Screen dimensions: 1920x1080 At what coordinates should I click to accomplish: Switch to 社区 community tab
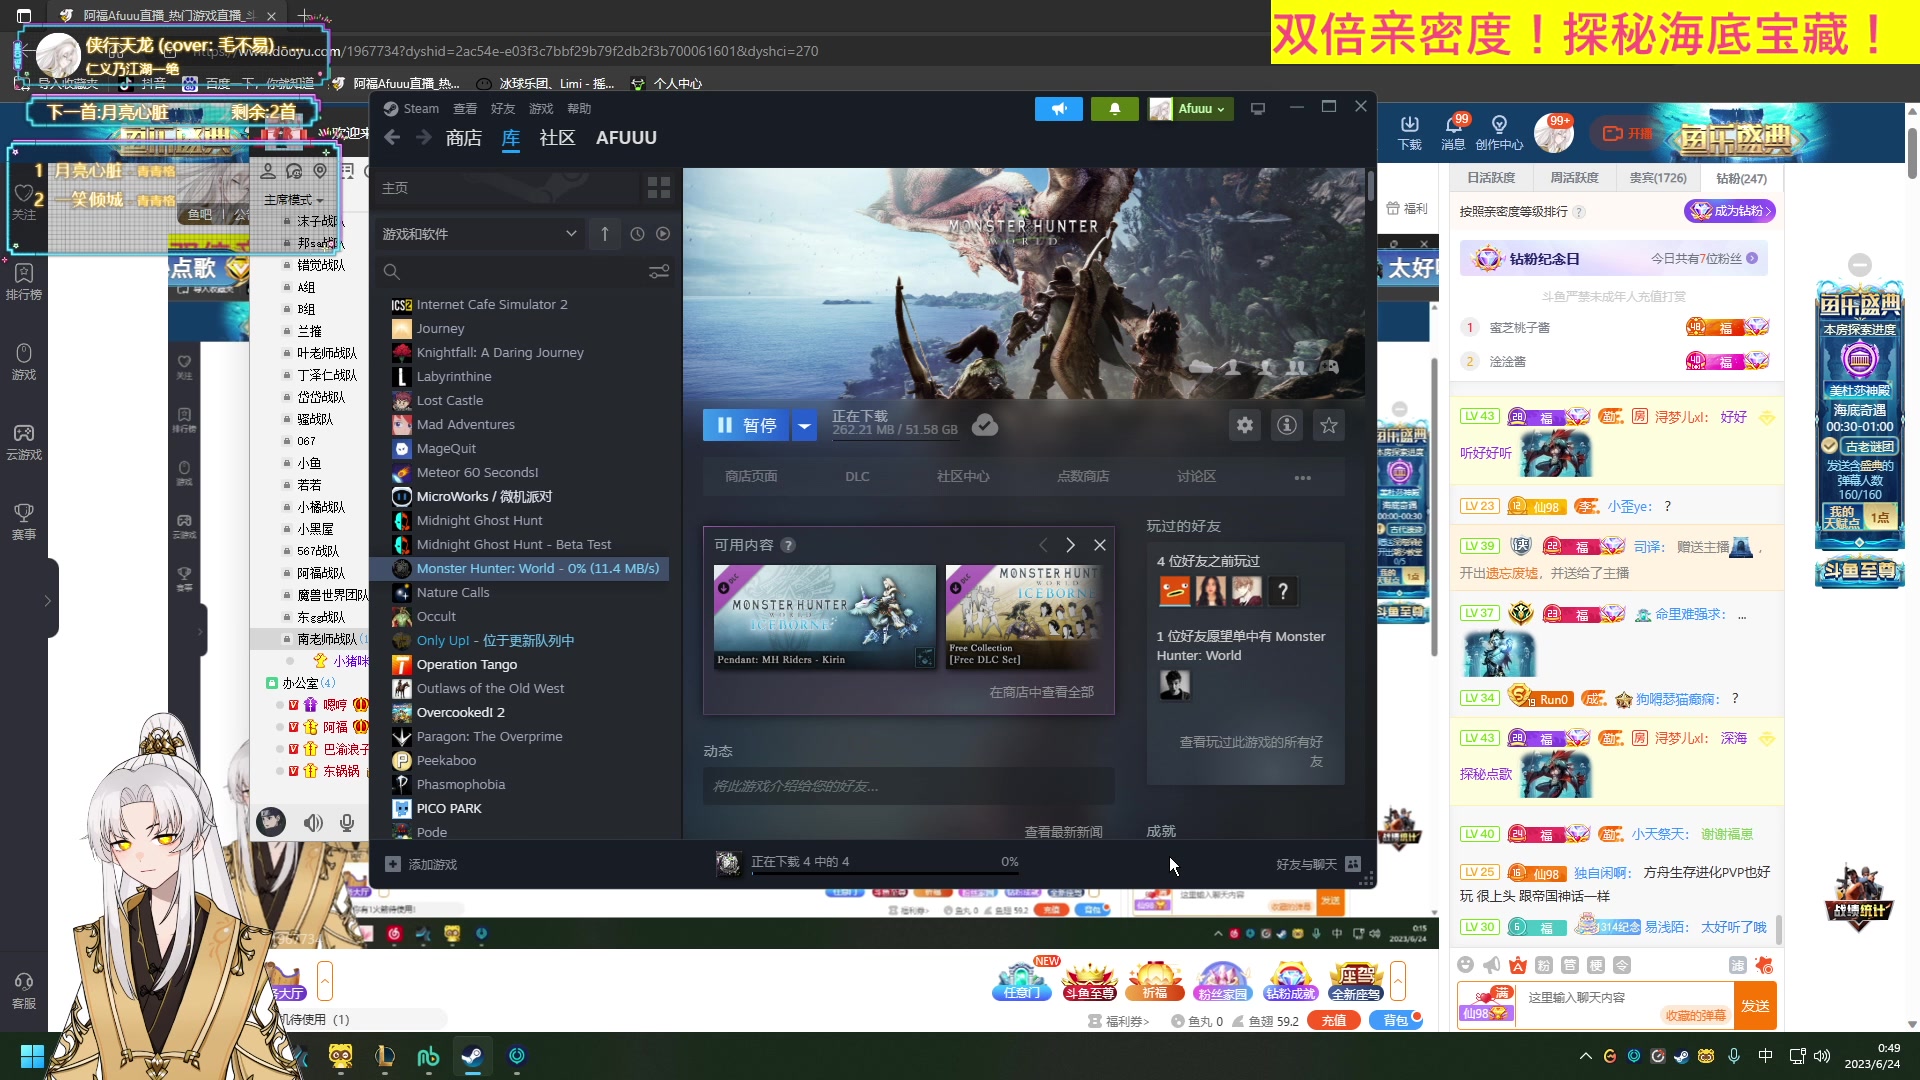[x=557, y=138]
